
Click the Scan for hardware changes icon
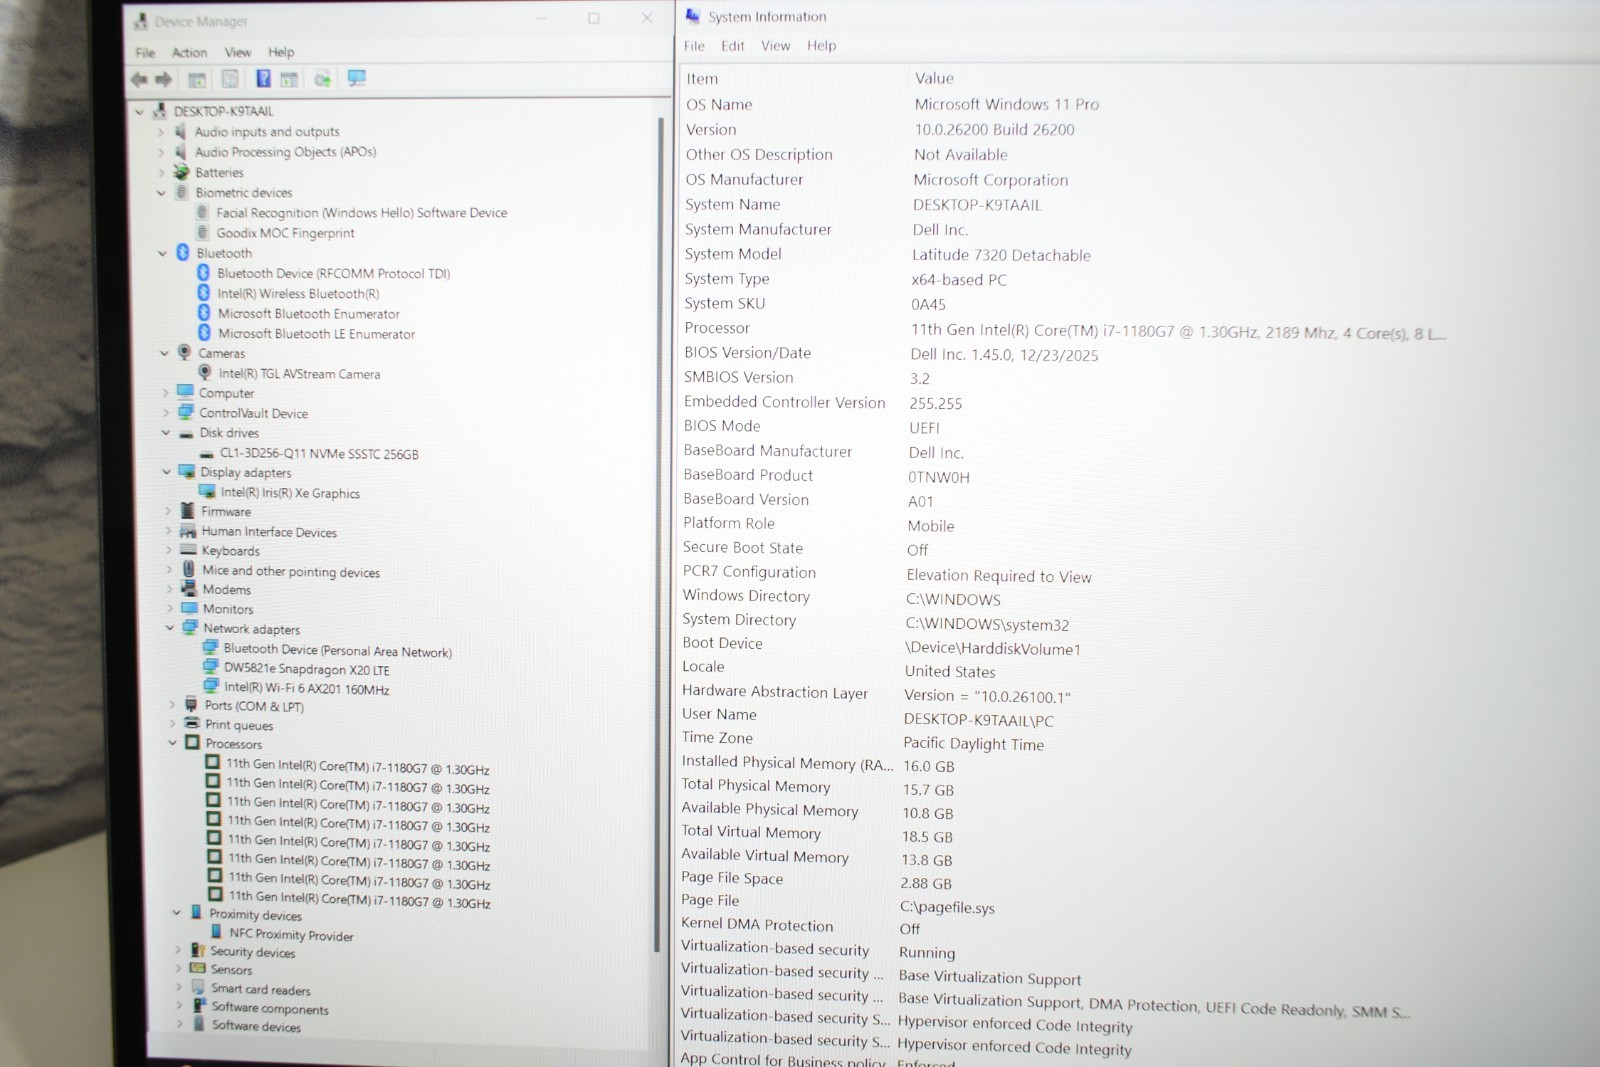point(323,79)
